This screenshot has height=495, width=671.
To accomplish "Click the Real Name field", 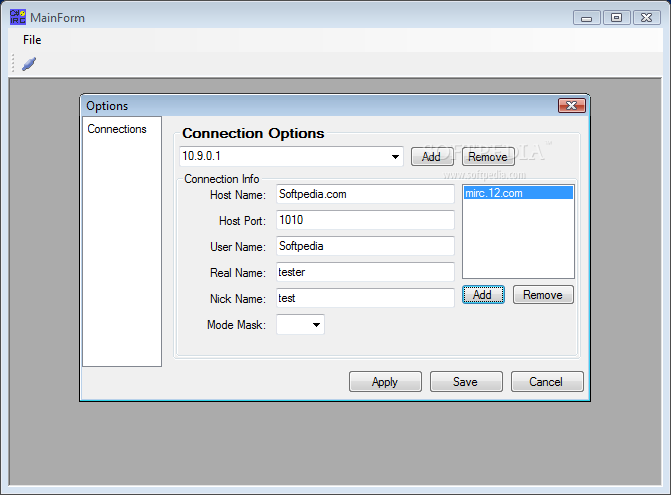I will click(365, 272).
